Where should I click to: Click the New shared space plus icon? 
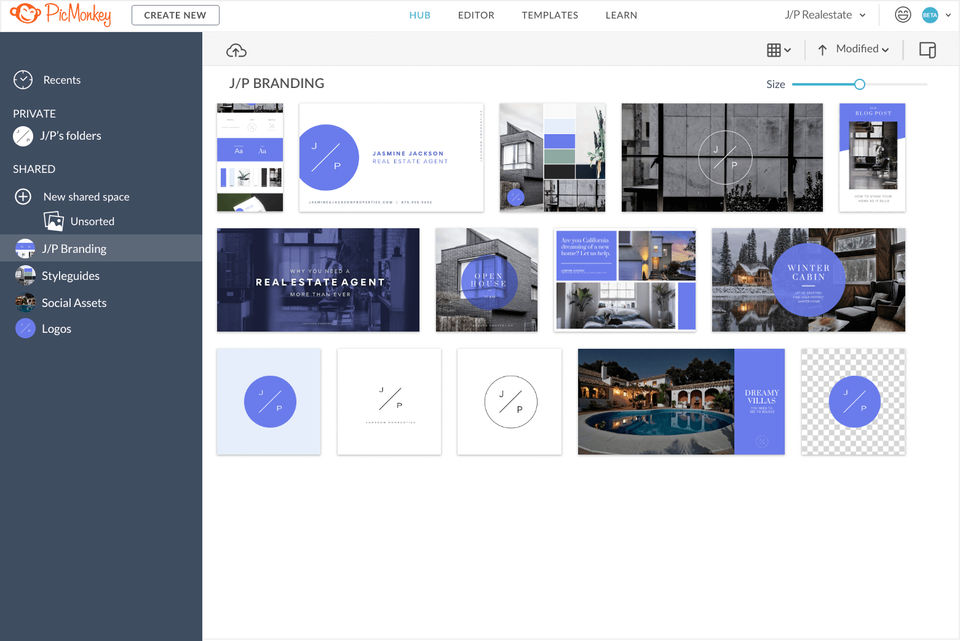tap(23, 197)
